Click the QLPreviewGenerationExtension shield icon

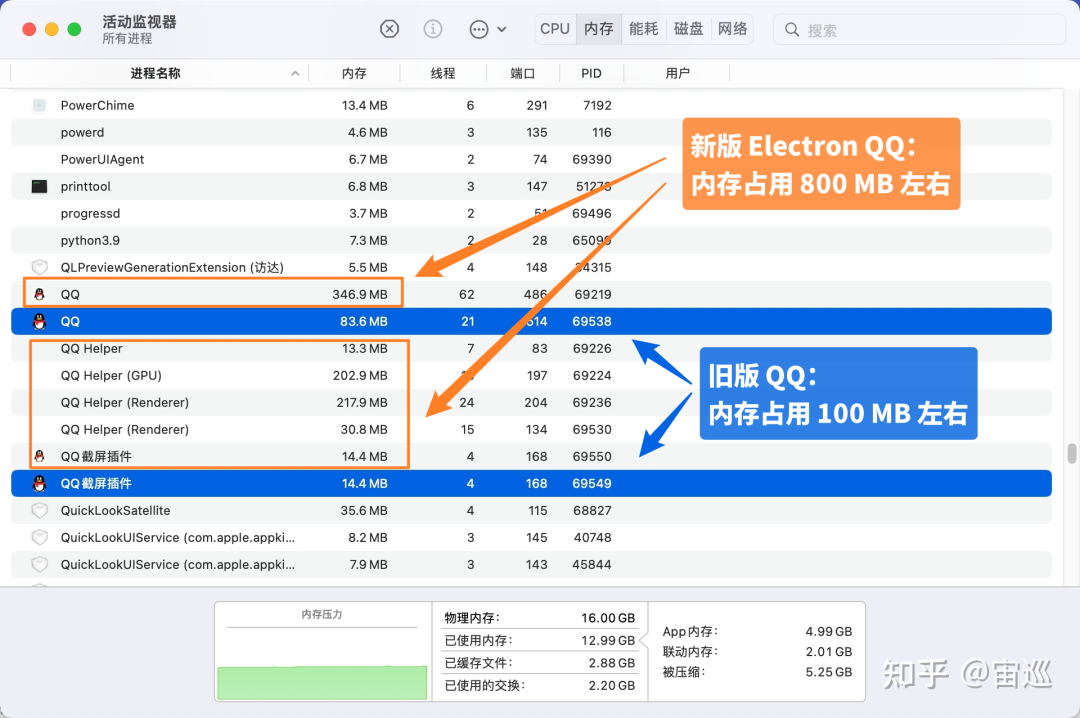40,267
